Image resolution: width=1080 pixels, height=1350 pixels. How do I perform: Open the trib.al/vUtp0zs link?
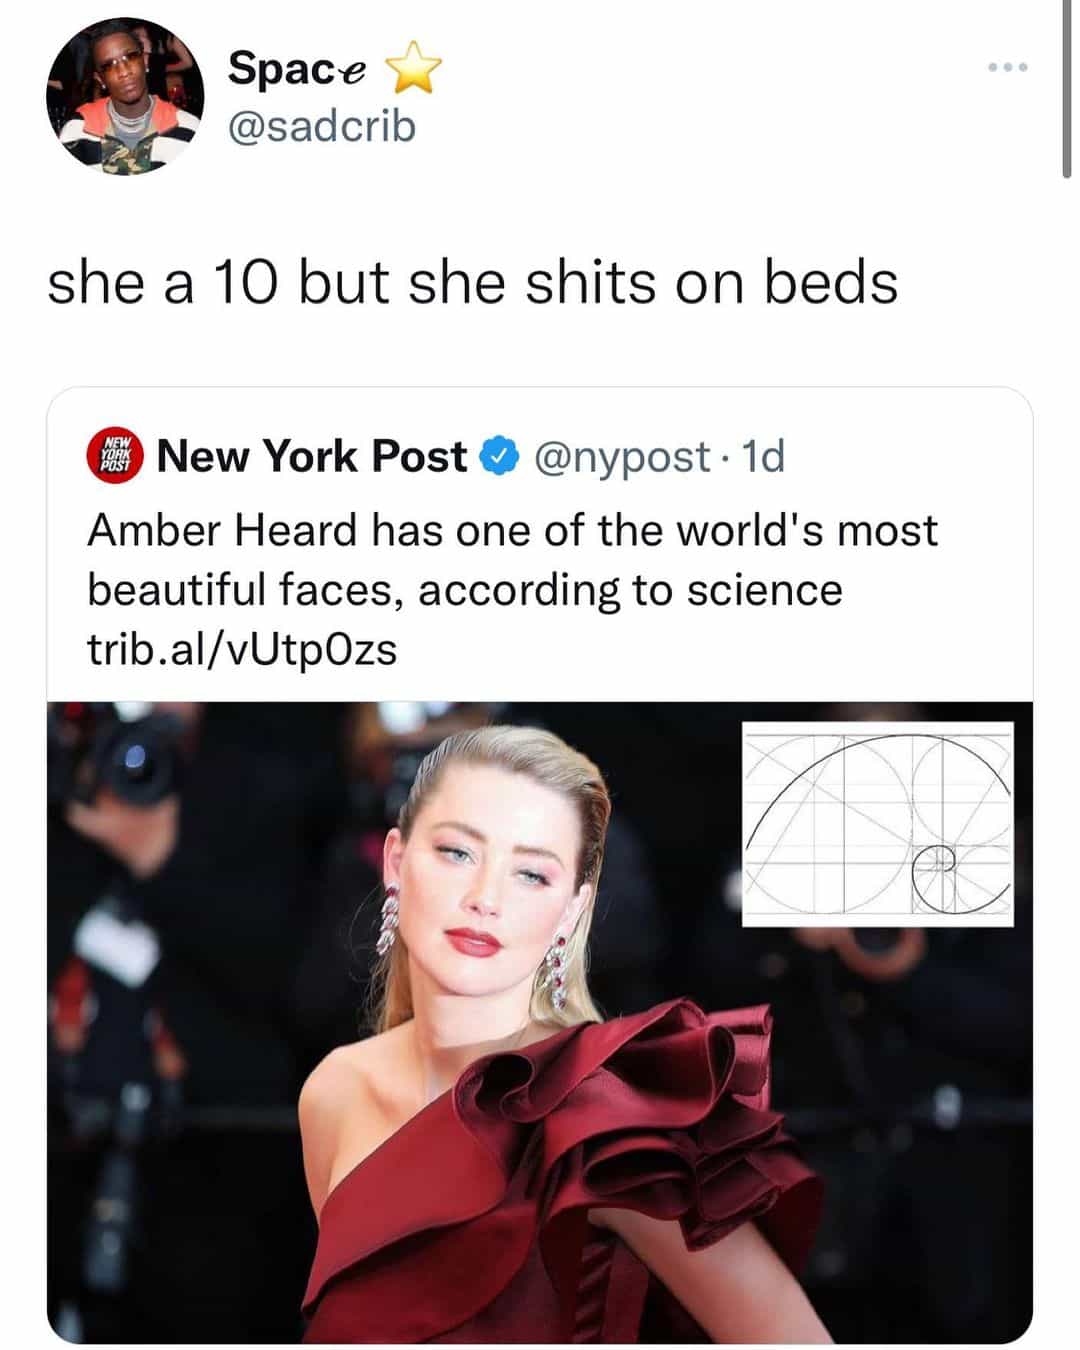click(242, 649)
